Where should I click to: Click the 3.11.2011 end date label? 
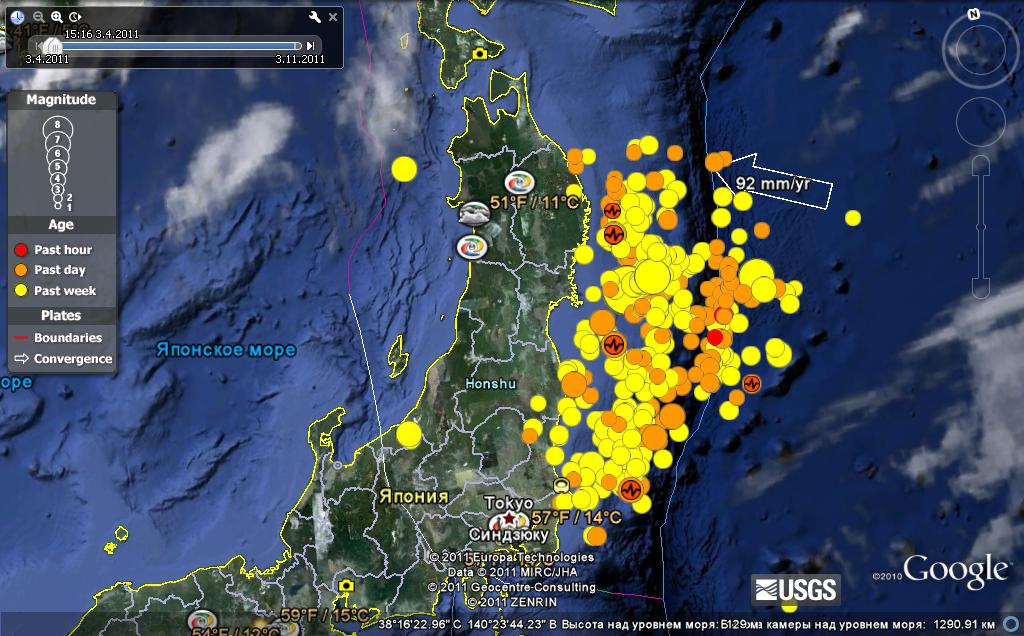pyautogui.click(x=300, y=59)
